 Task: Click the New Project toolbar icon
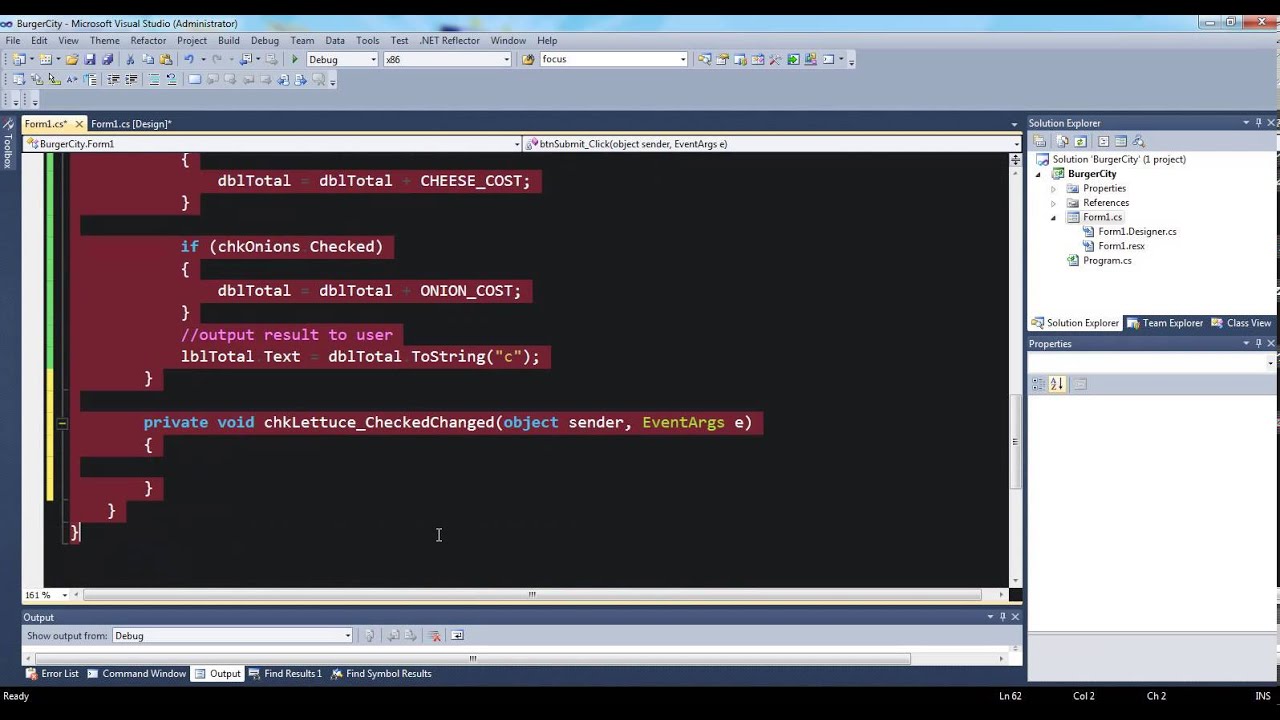(x=17, y=59)
